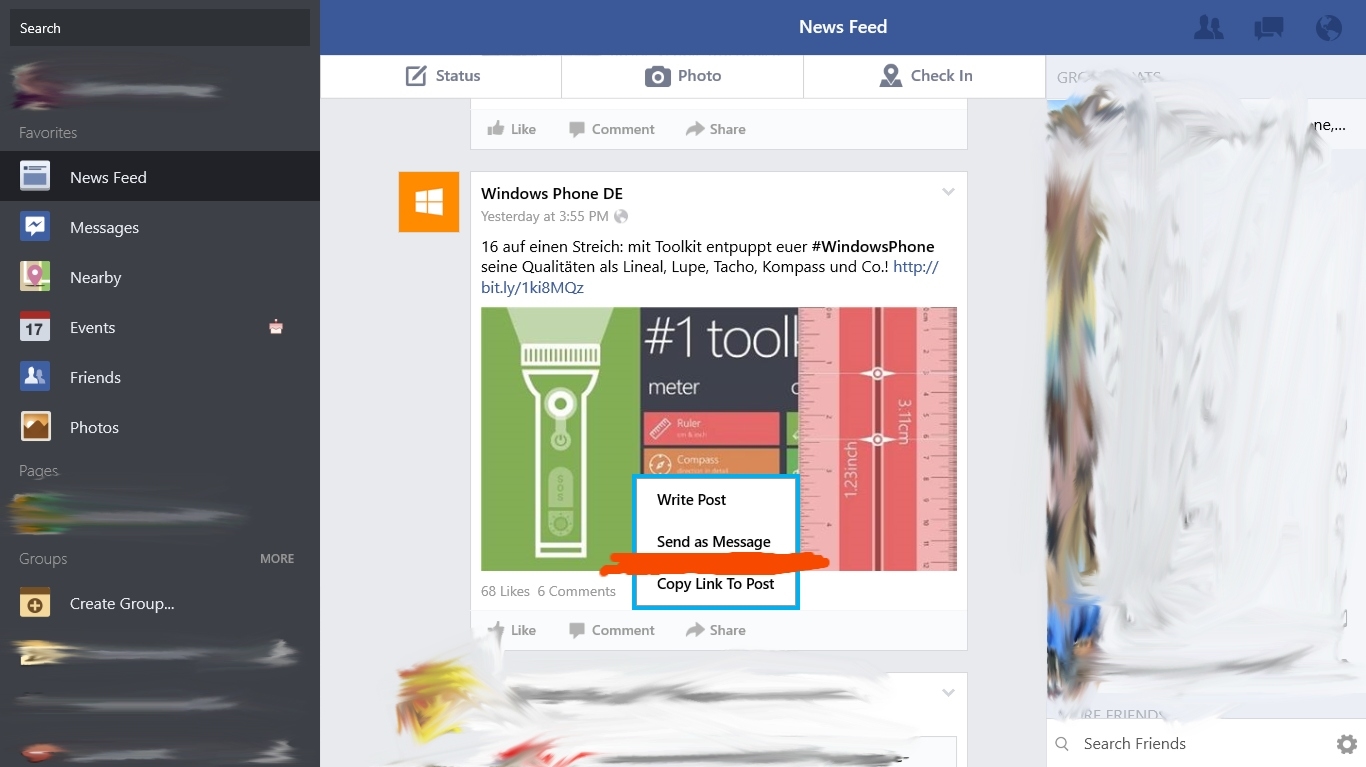The height and width of the screenshot is (767, 1366).
Task: Open the messages chat icon in header
Action: pyautogui.click(x=1269, y=28)
